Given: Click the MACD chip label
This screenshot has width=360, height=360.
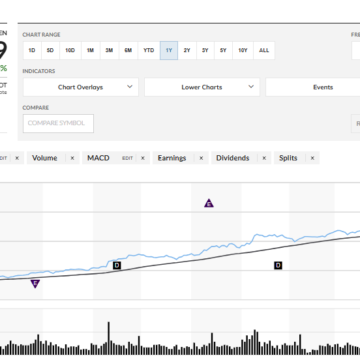Looking at the screenshot, I should click(98, 158).
